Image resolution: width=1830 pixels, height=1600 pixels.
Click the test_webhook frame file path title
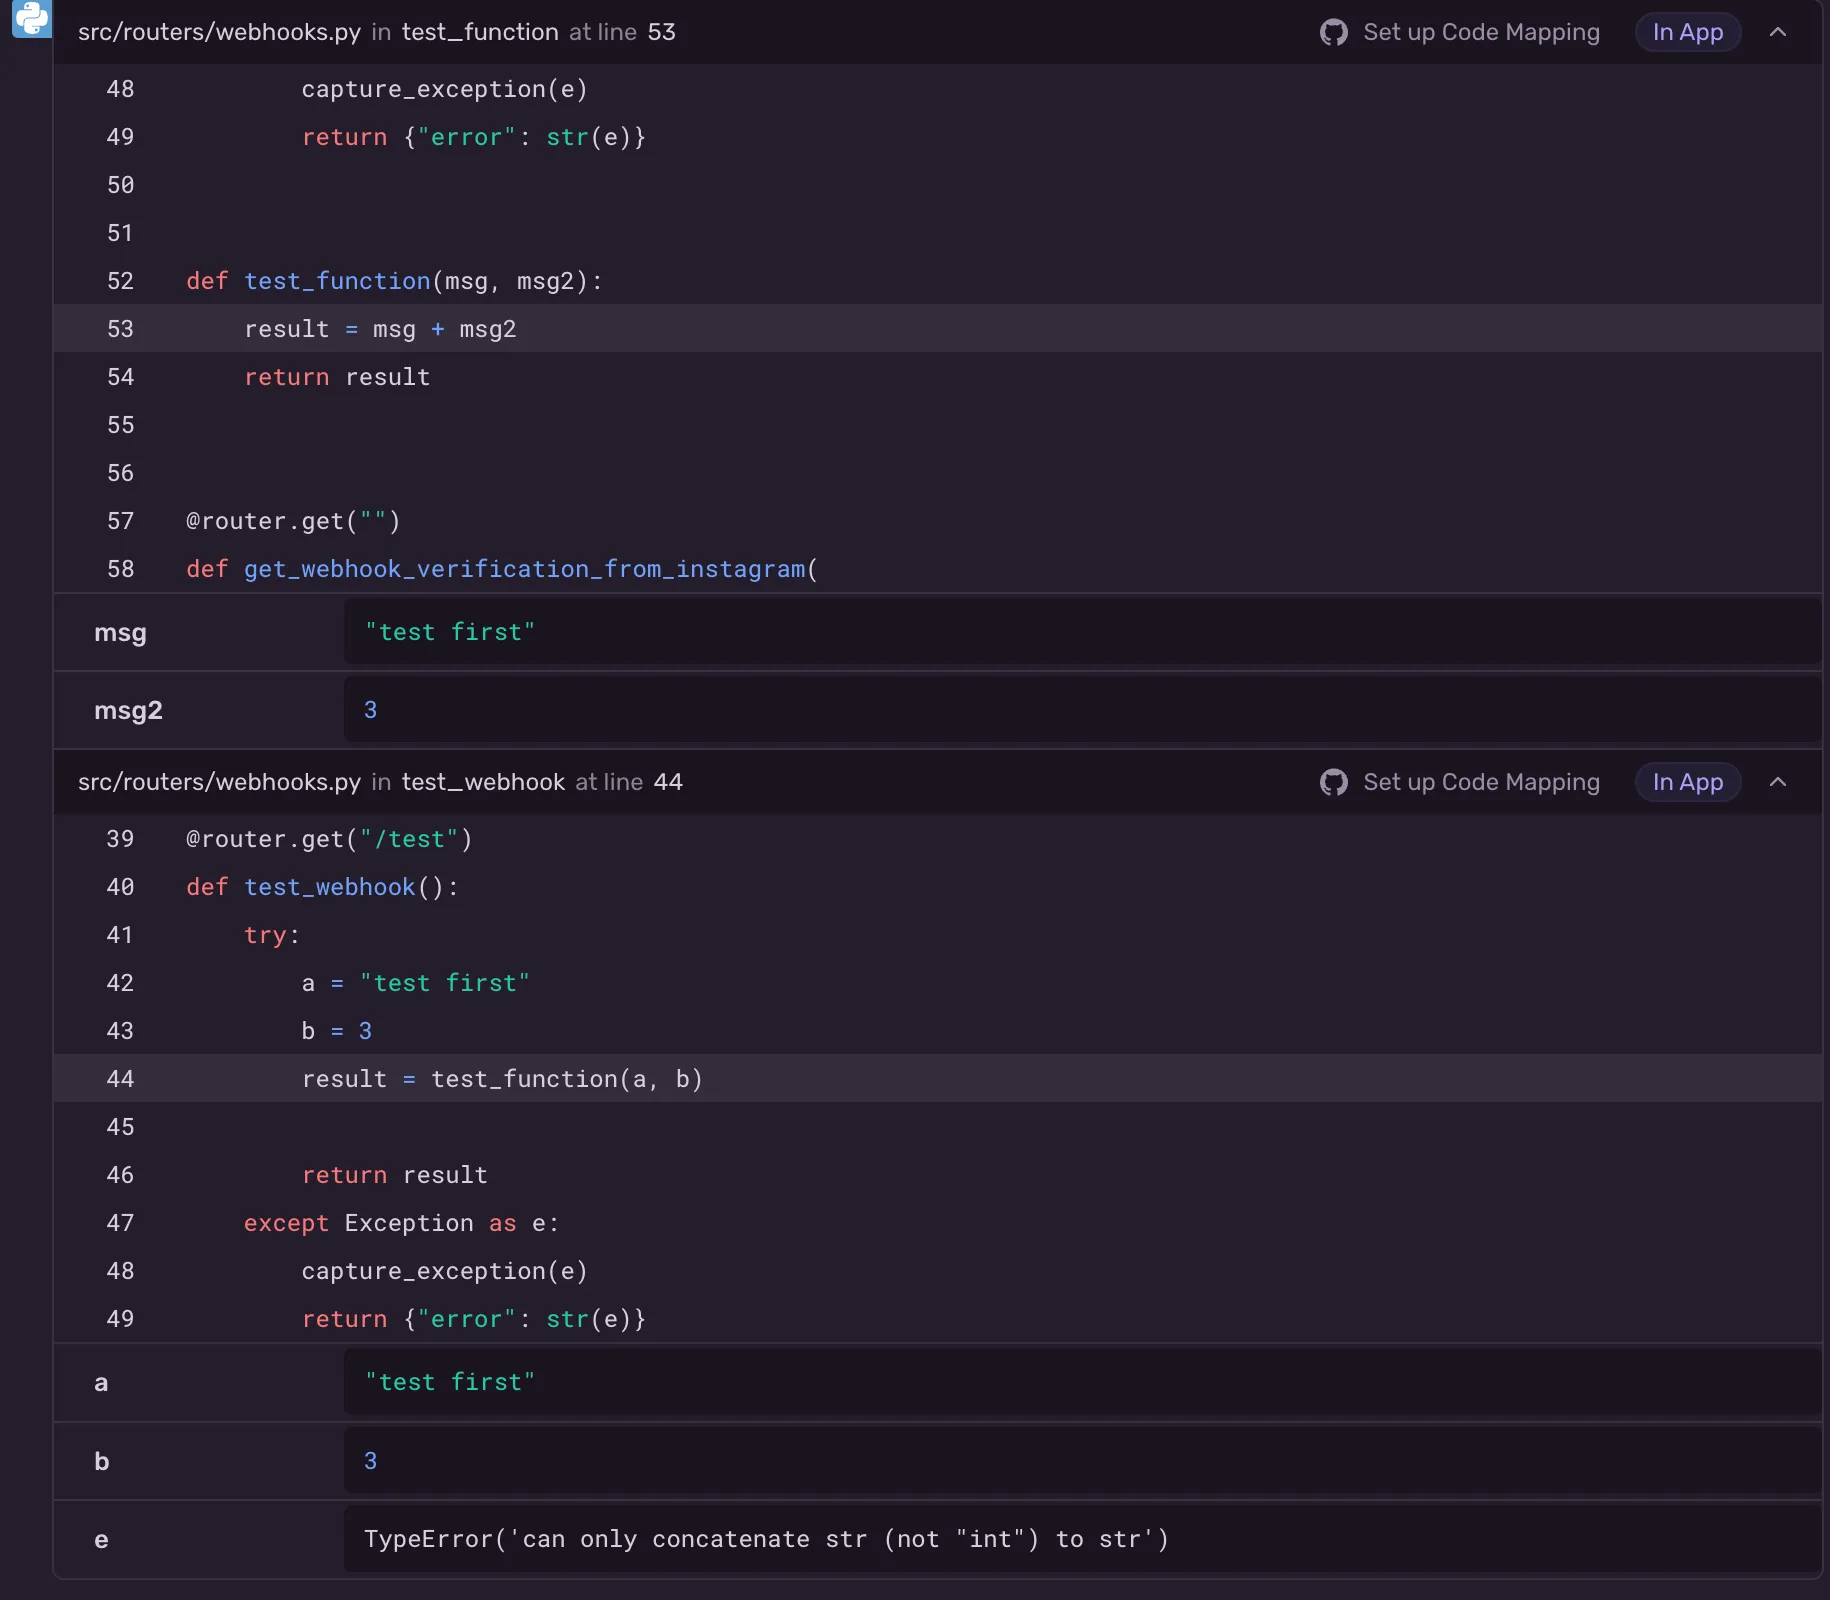pos(219,782)
